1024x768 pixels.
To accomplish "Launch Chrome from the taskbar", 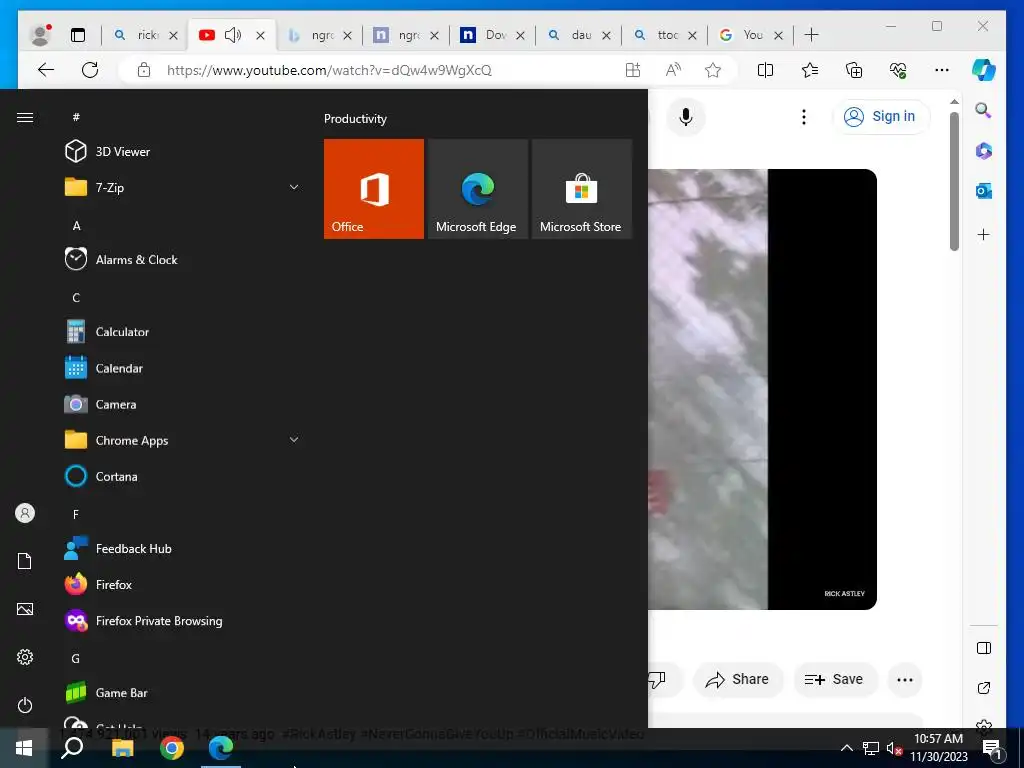I will coord(172,748).
